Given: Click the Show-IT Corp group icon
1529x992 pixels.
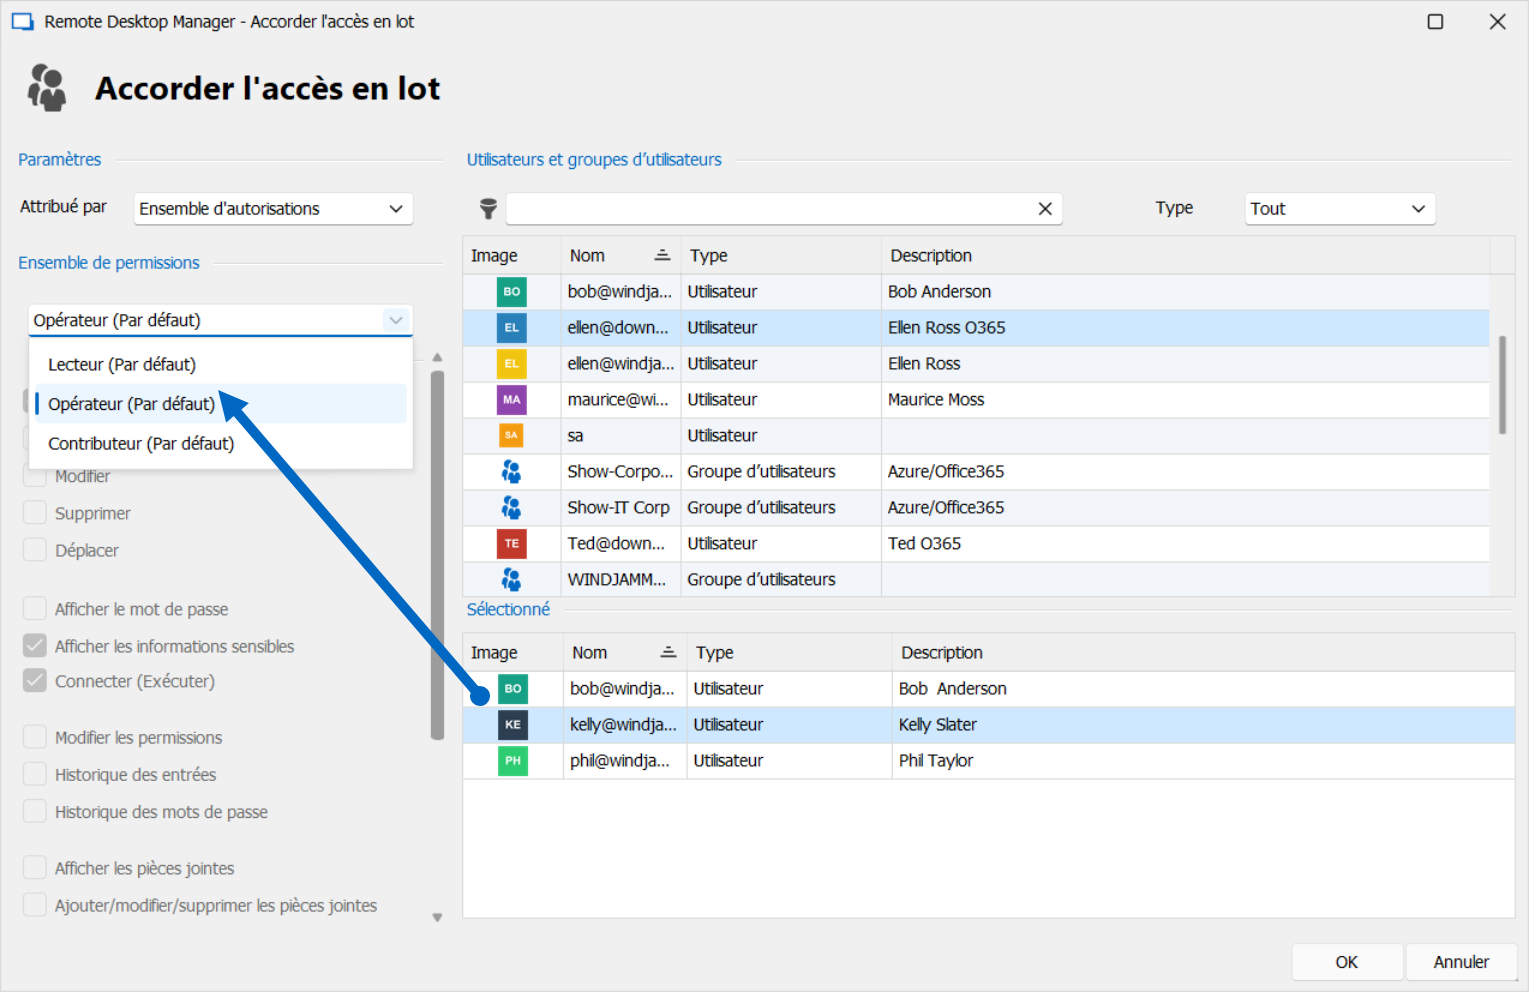Looking at the screenshot, I should click(512, 508).
